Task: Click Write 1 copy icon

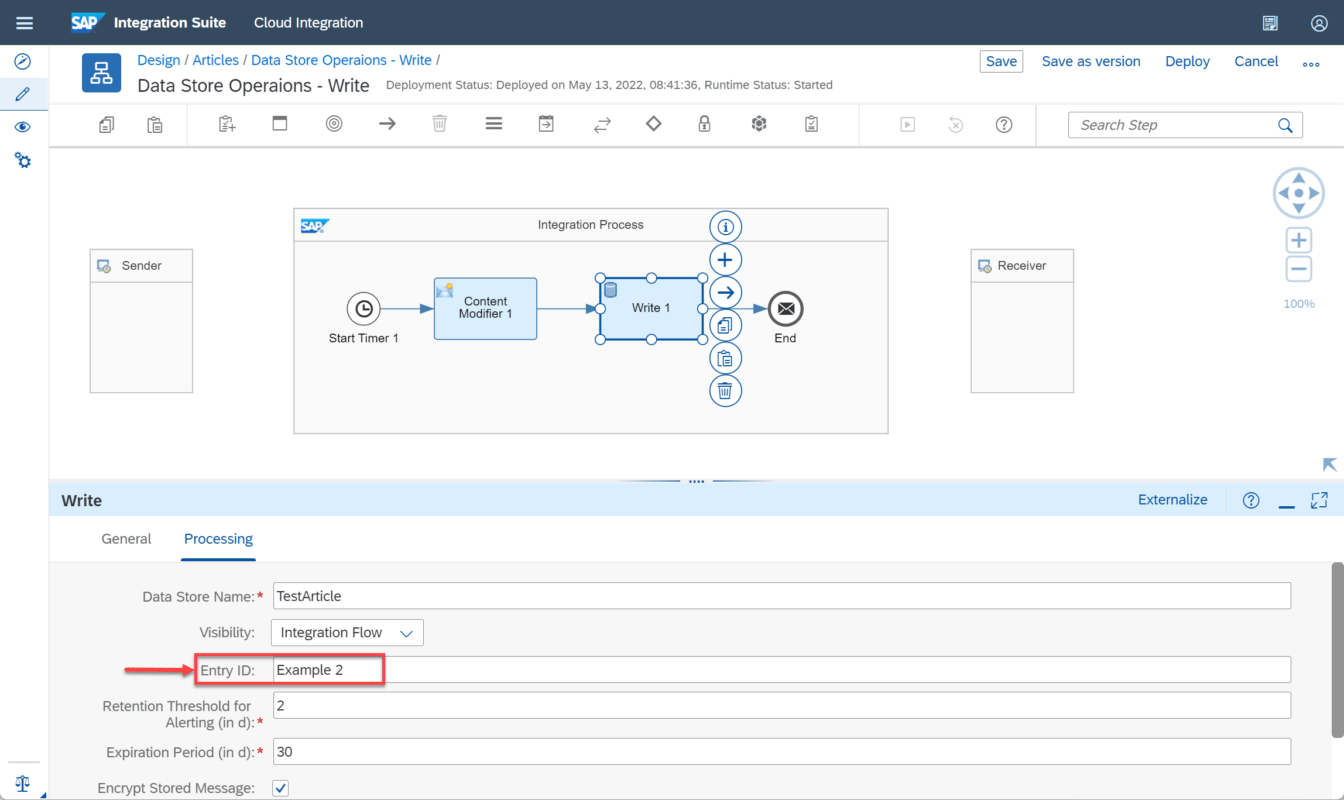Action: coord(725,325)
